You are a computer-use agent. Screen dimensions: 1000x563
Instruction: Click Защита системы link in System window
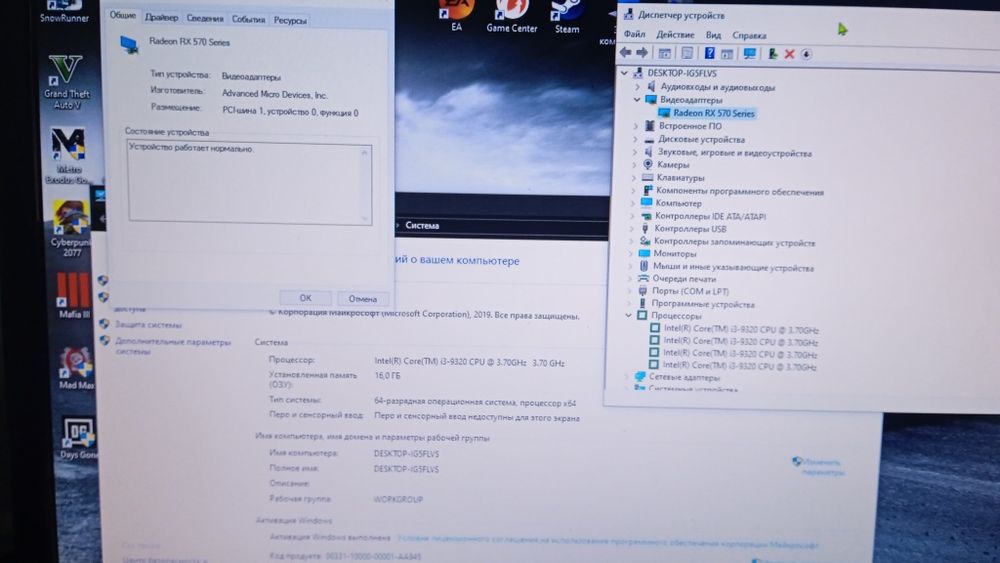pyautogui.click(x=148, y=325)
